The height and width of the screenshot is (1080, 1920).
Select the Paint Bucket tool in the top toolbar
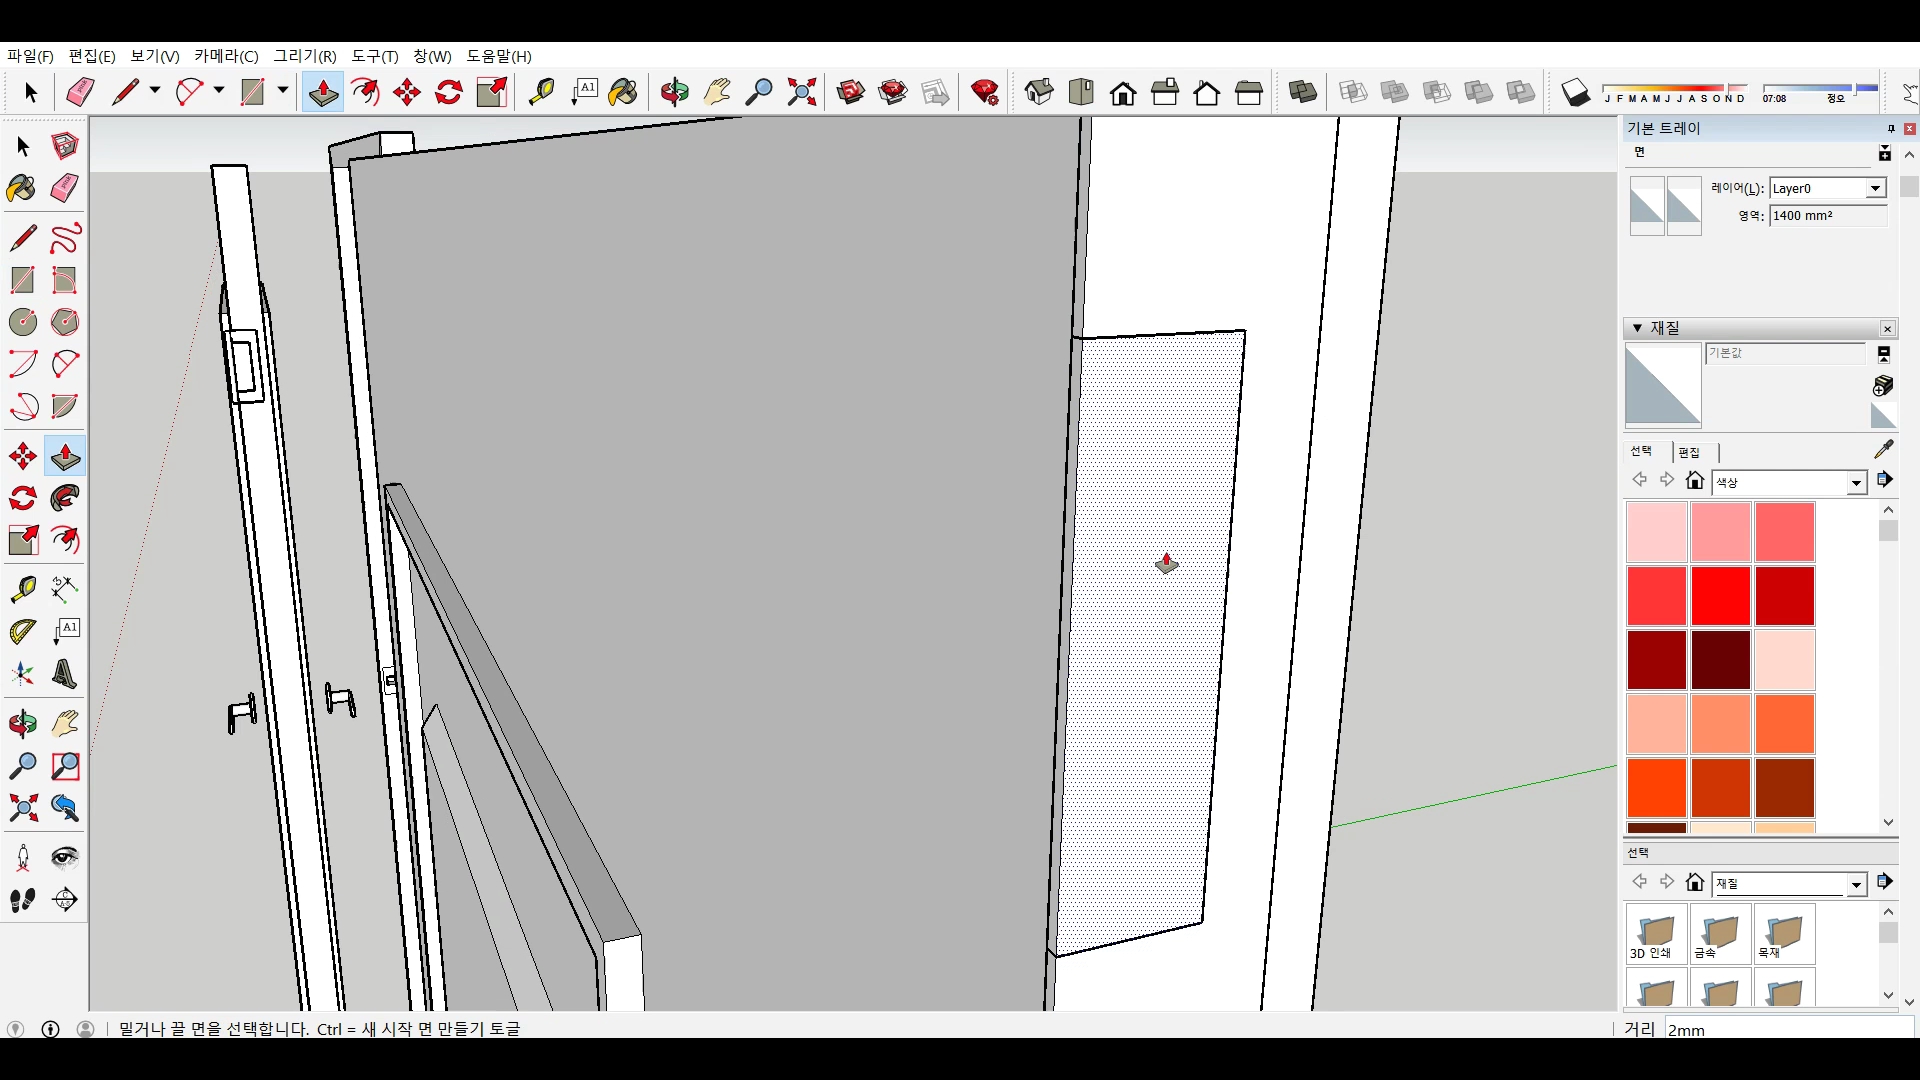pos(622,92)
